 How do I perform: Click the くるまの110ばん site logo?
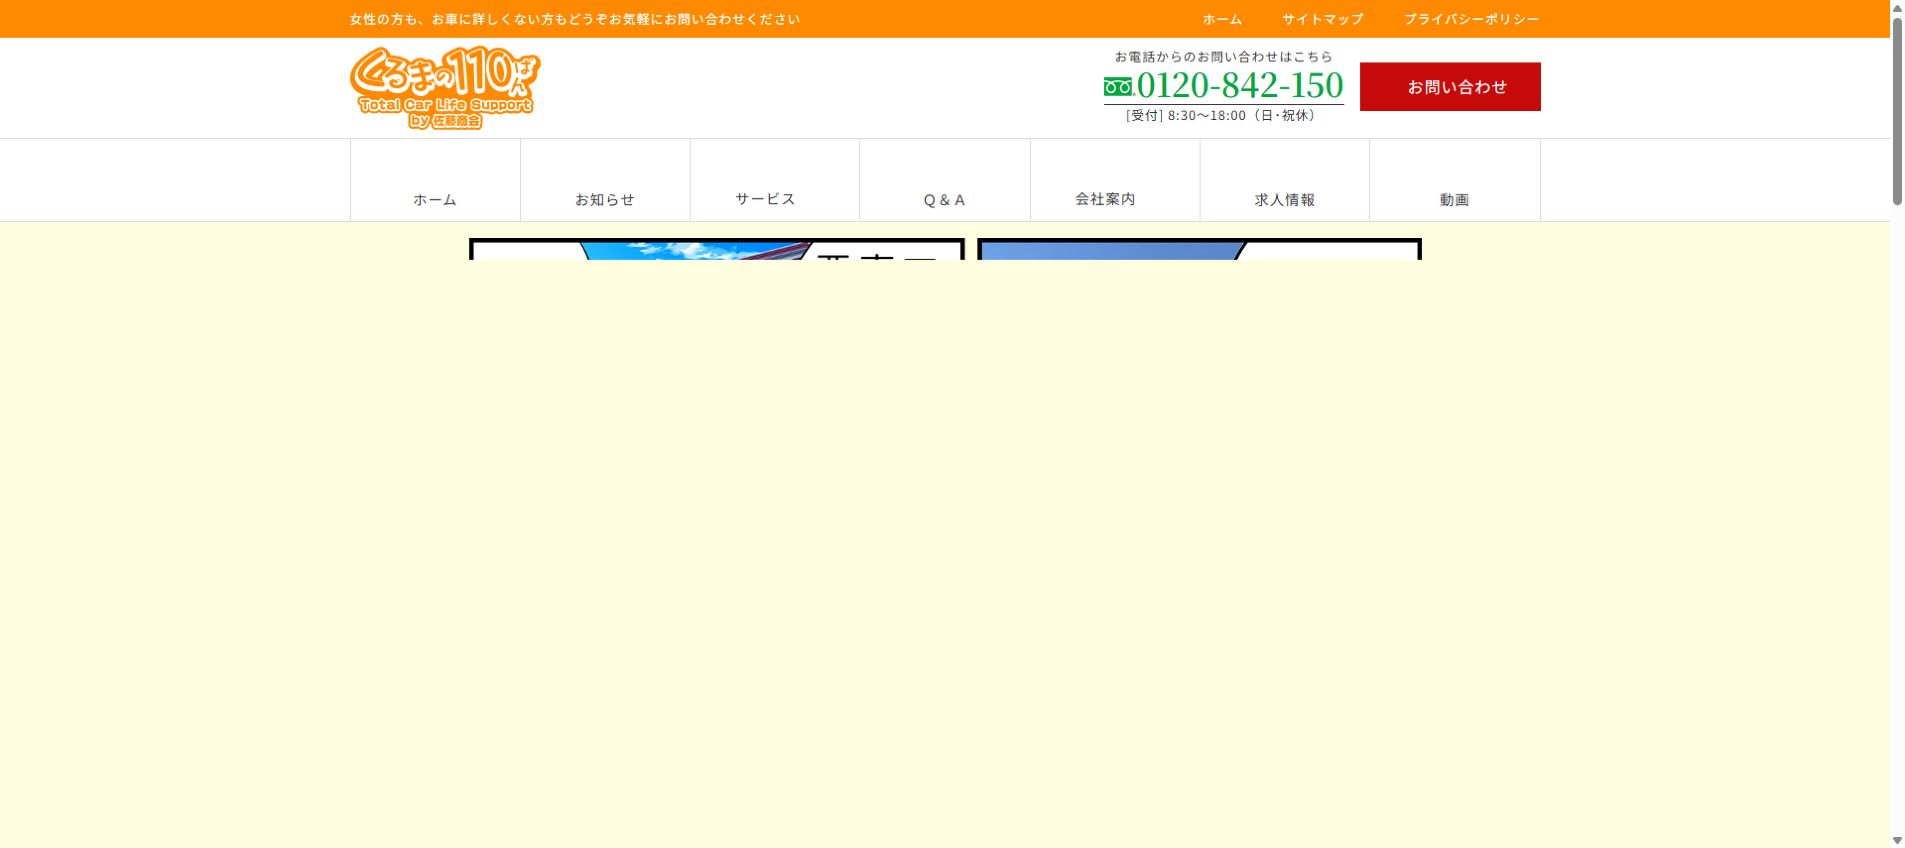[x=445, y=88]
